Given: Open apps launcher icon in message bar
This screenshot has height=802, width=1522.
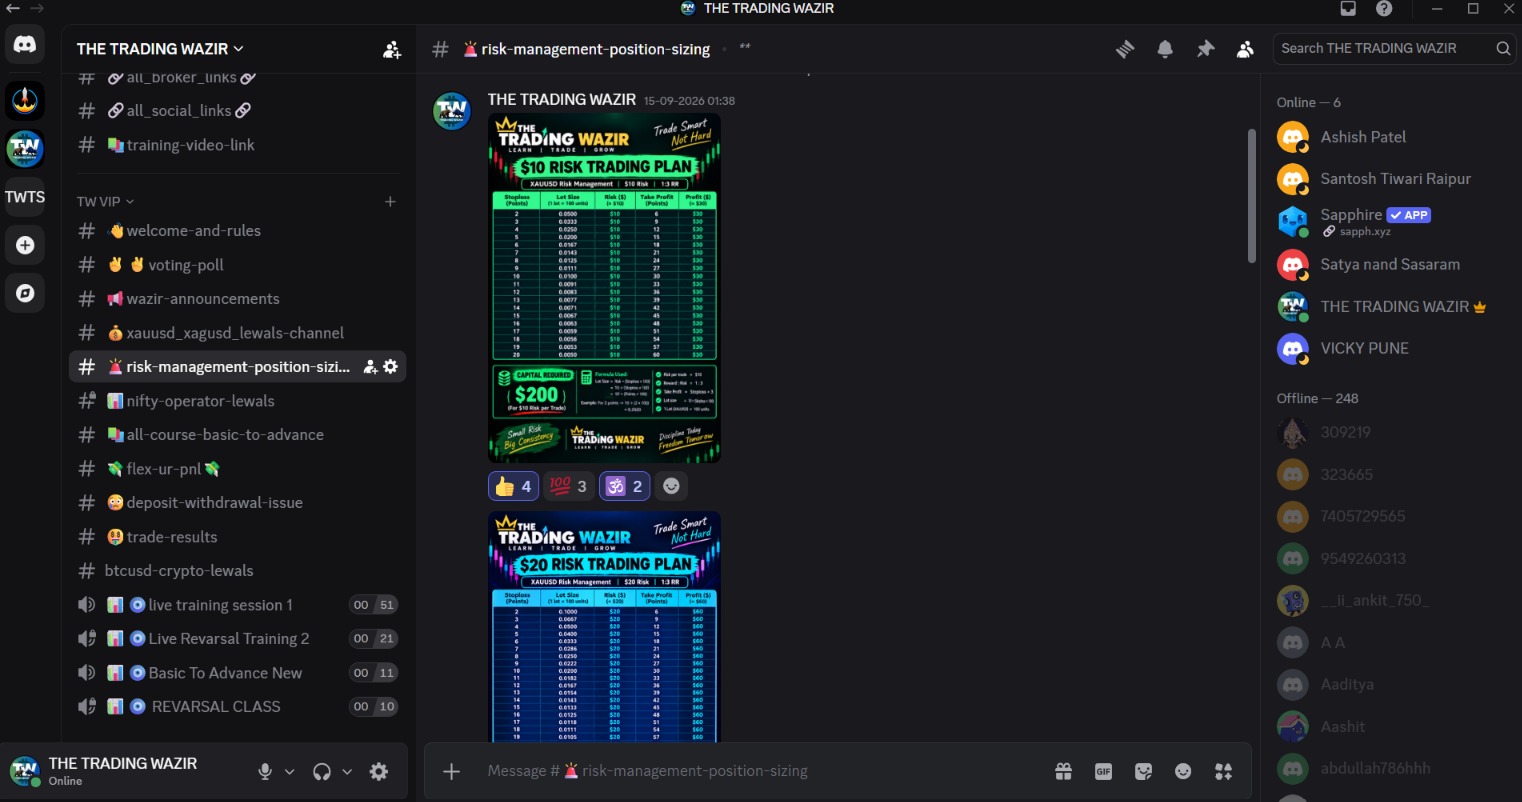Looking at the screenshot, I should (1223, 771).
